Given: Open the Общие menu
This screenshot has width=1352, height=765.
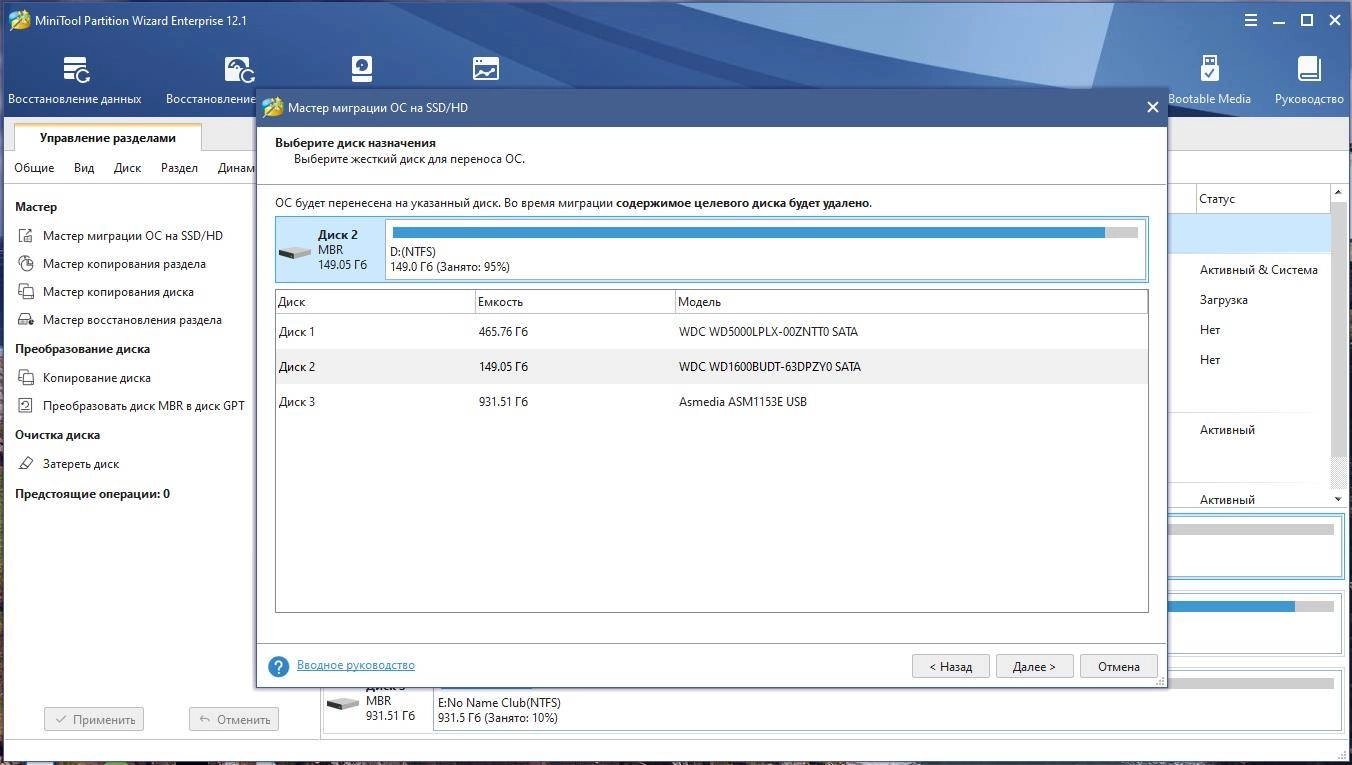Looking at the screenshot, I should coord(34,168).
